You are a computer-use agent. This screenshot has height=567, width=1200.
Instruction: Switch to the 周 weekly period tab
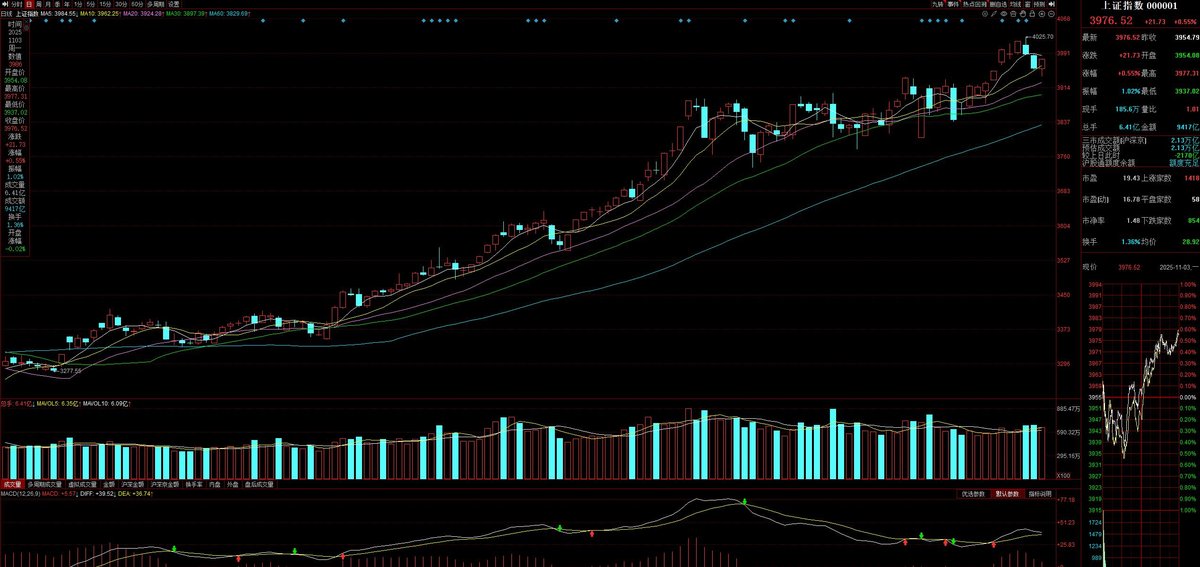pos(39,4)
